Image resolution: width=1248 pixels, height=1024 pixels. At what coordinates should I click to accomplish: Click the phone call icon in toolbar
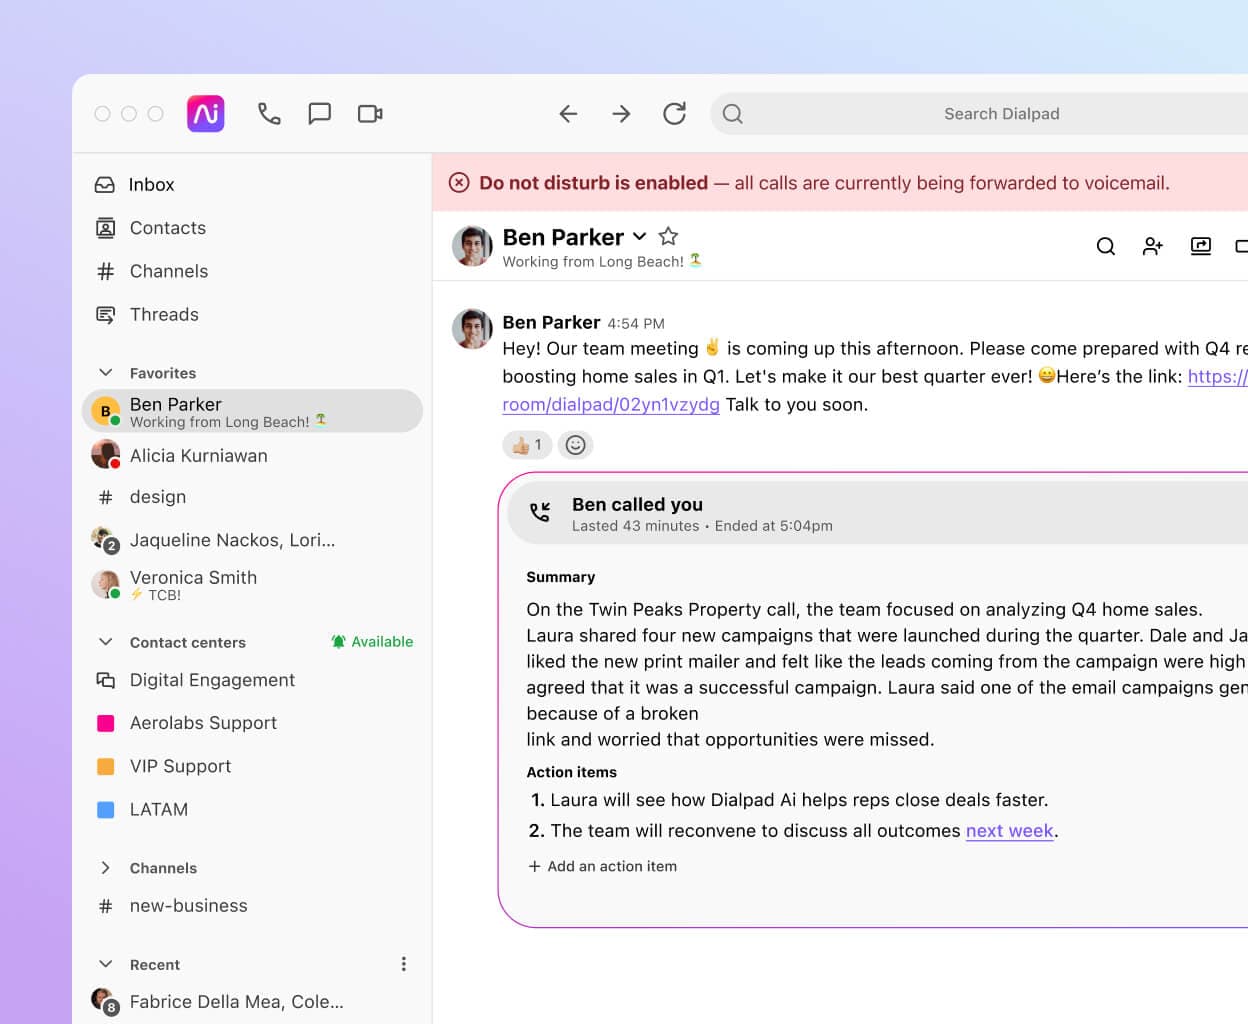coord(269,114)
